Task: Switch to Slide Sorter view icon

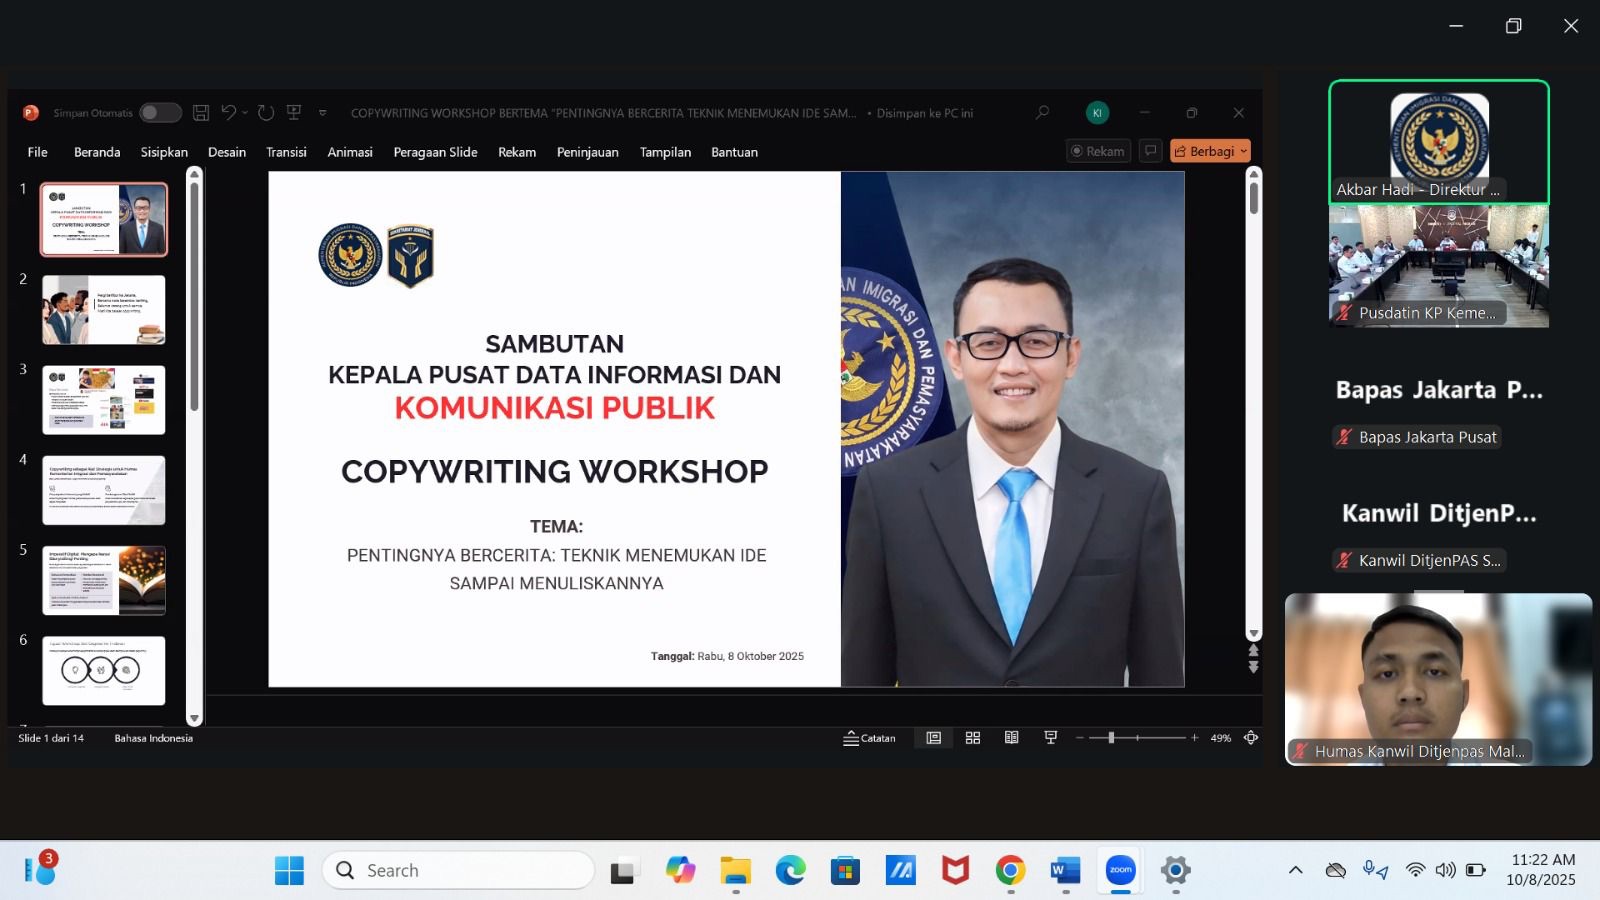Action: [x=972, y=737]
